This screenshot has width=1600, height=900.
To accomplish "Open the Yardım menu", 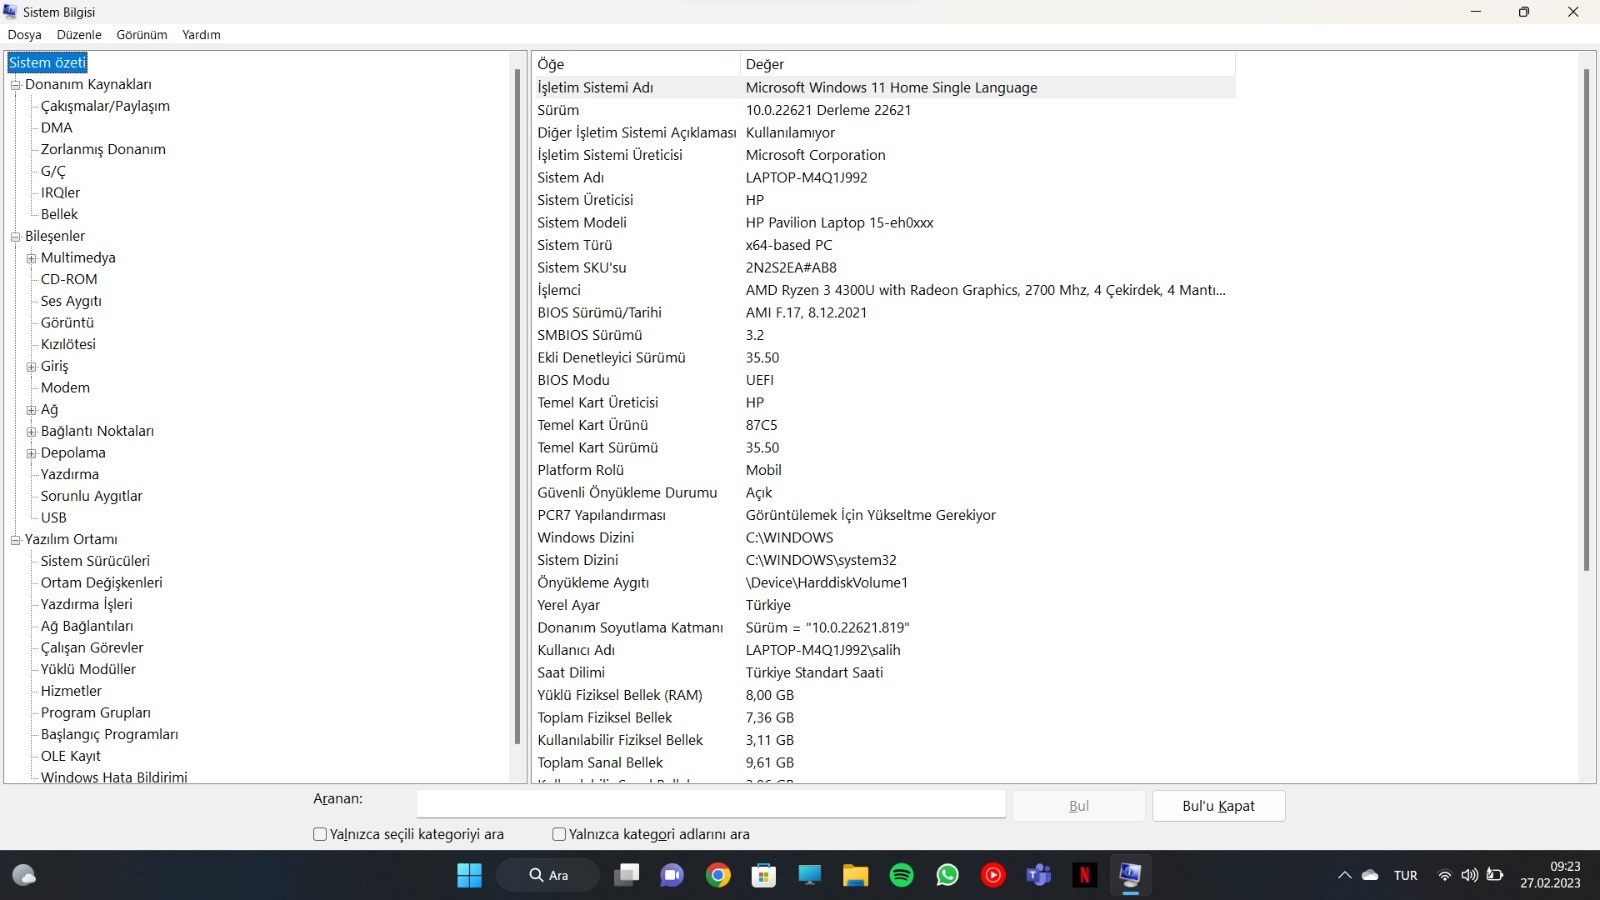I will [201, 34].
